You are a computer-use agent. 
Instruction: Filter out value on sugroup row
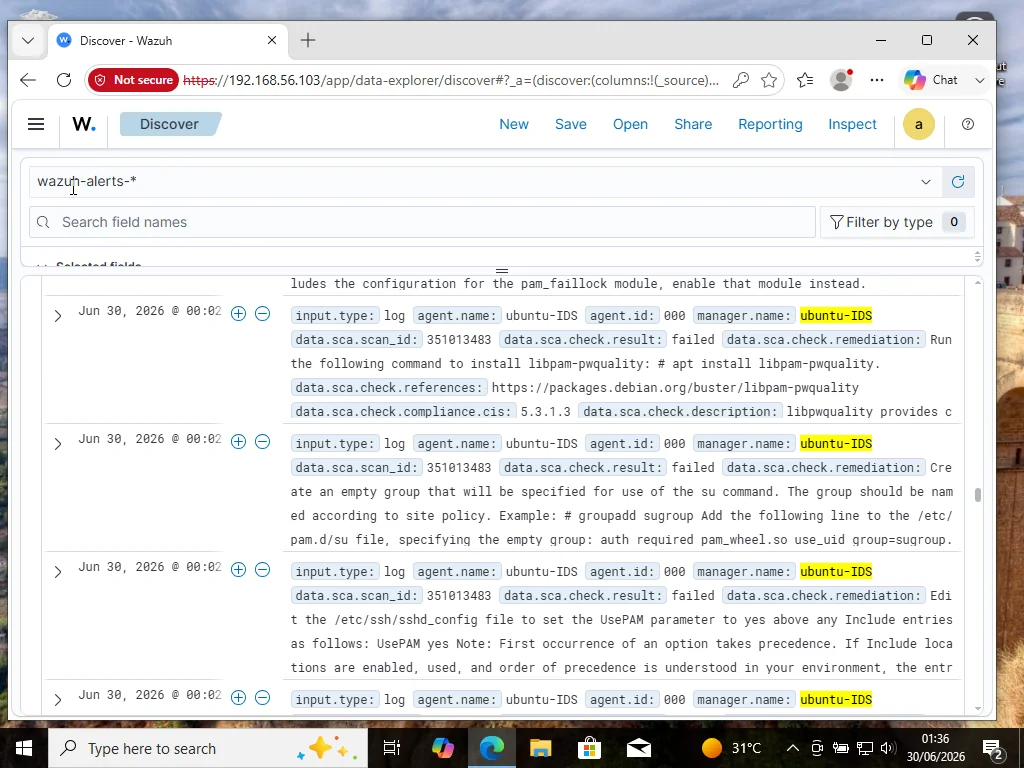[x=263, y=442]
